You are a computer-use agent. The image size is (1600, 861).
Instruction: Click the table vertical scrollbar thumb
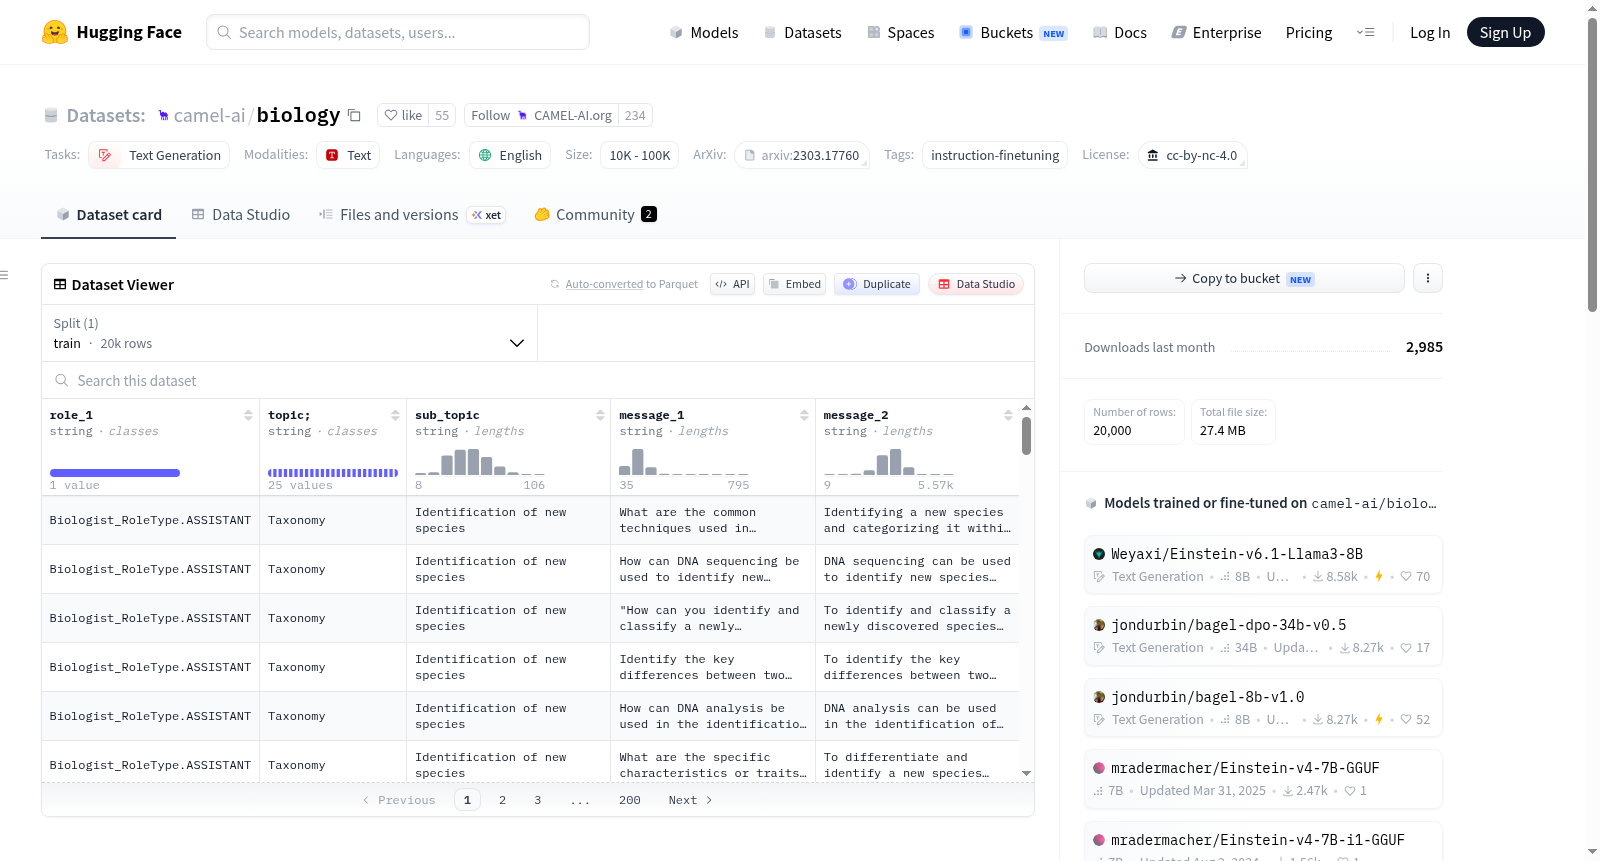1026,436
